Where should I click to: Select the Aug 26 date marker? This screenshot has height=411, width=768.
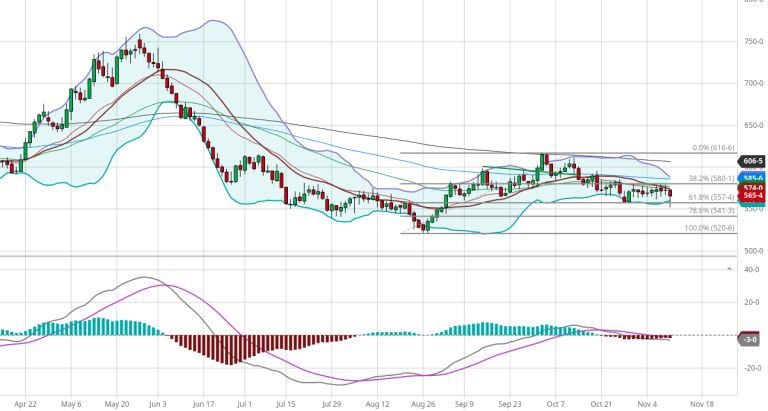(422, 405)
